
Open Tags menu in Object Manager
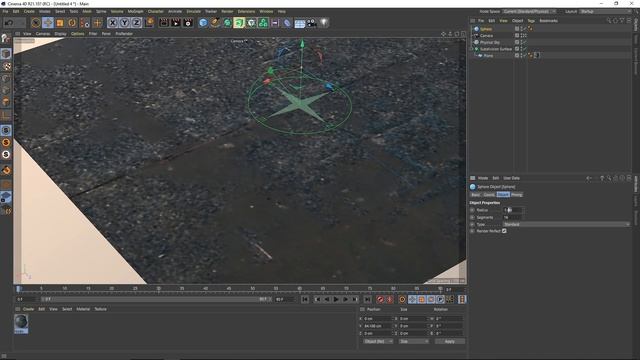point(531,21)
